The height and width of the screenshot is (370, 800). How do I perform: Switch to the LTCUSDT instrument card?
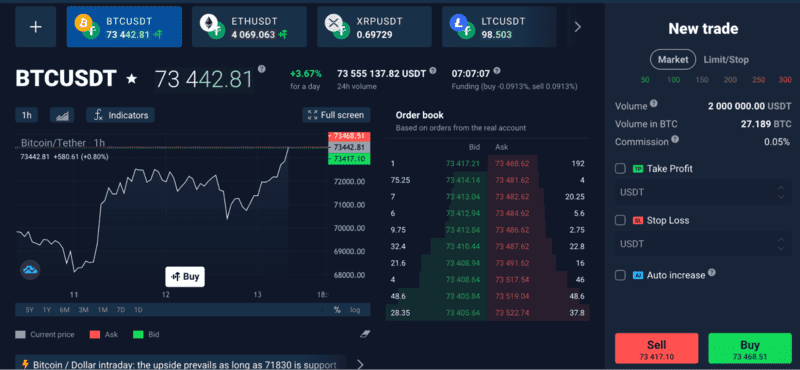click(x=499, y=27)
